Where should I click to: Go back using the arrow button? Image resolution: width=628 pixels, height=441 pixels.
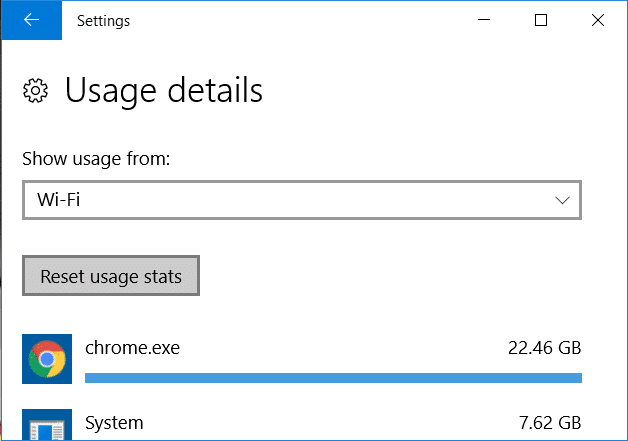[x=32, y=20]
